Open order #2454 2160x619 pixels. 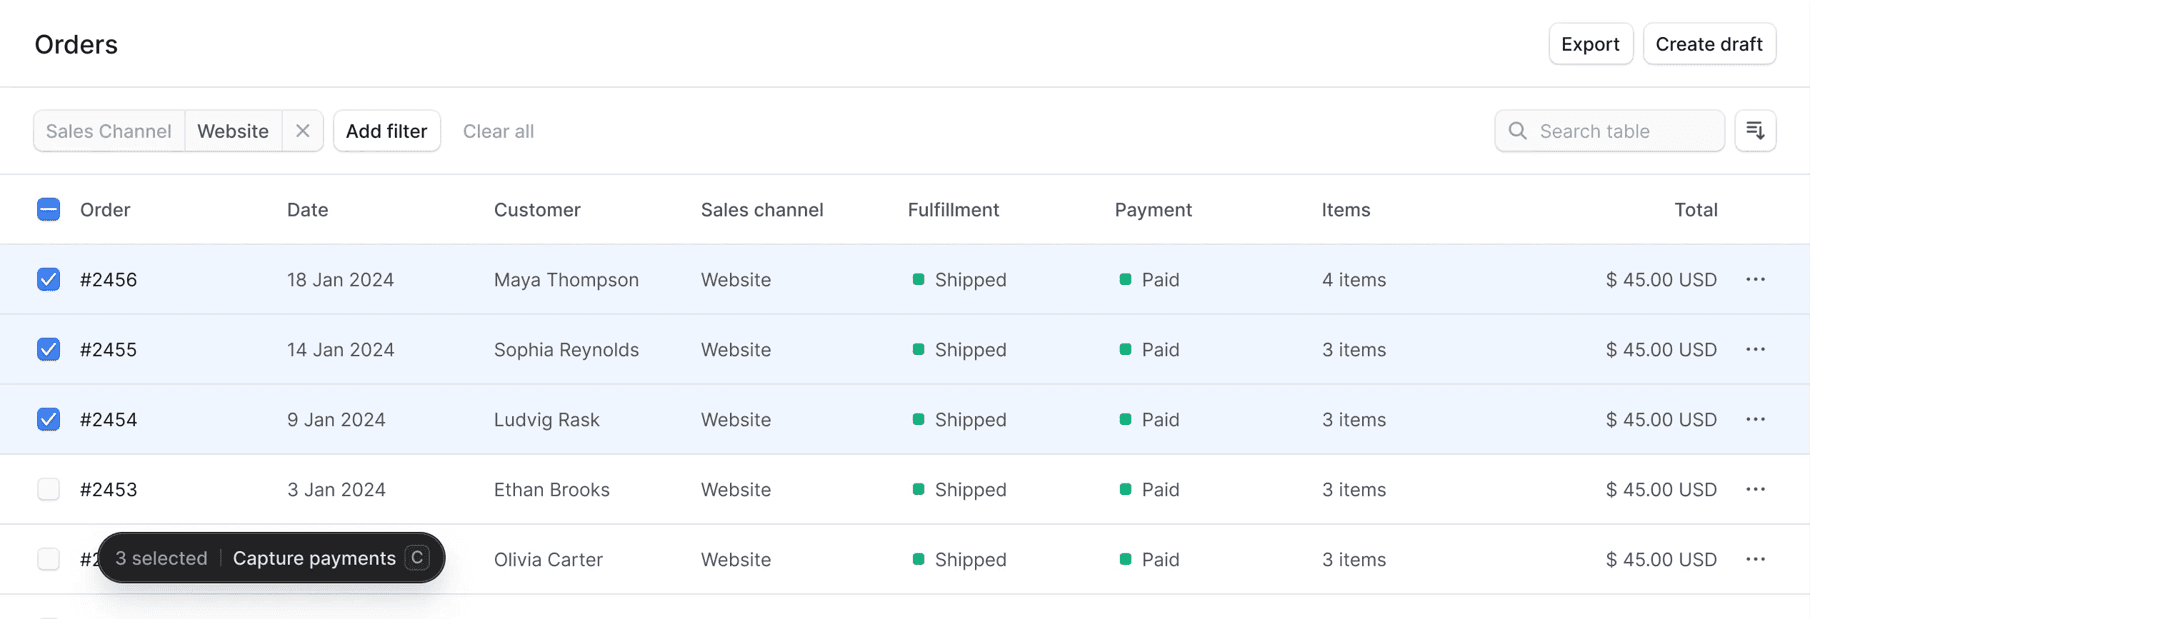(x=108, y=420)
